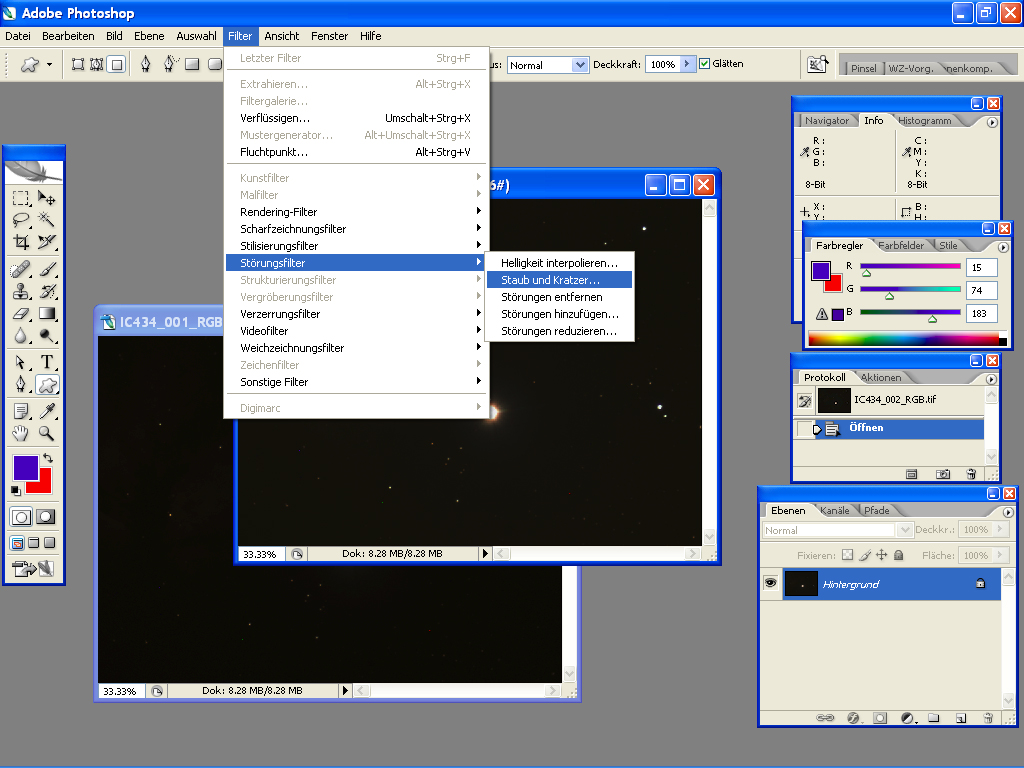Delete current state in Protokoll palette
This screenshot has height=768, width=1024.
(x=971, y=474)
